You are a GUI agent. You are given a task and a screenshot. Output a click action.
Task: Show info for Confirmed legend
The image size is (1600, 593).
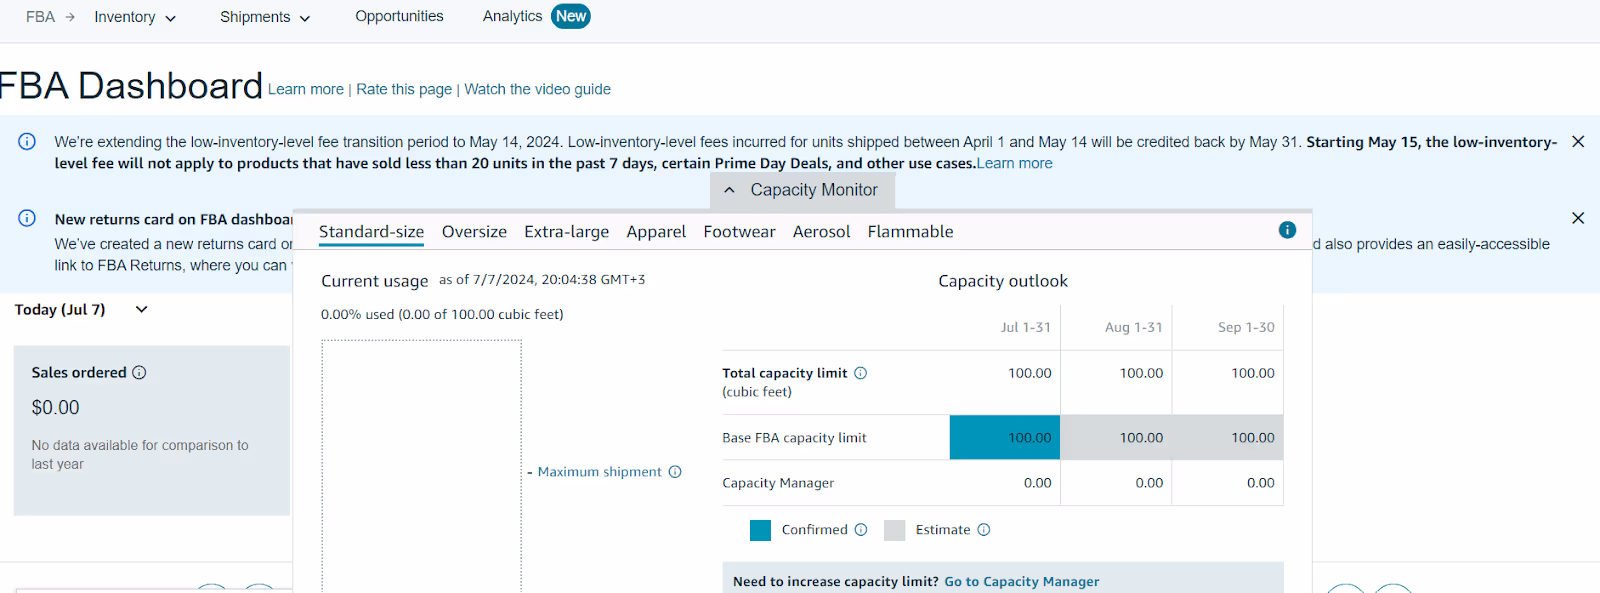(x=861, y=530)
